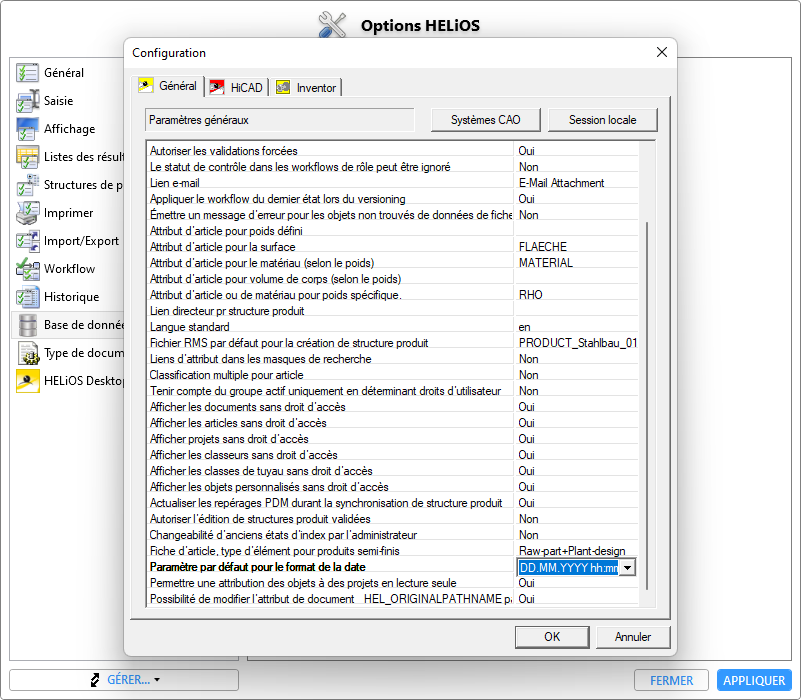Switch to the HiCAD tab
Screen dimensions: 801x700
(x=237, y=87)
